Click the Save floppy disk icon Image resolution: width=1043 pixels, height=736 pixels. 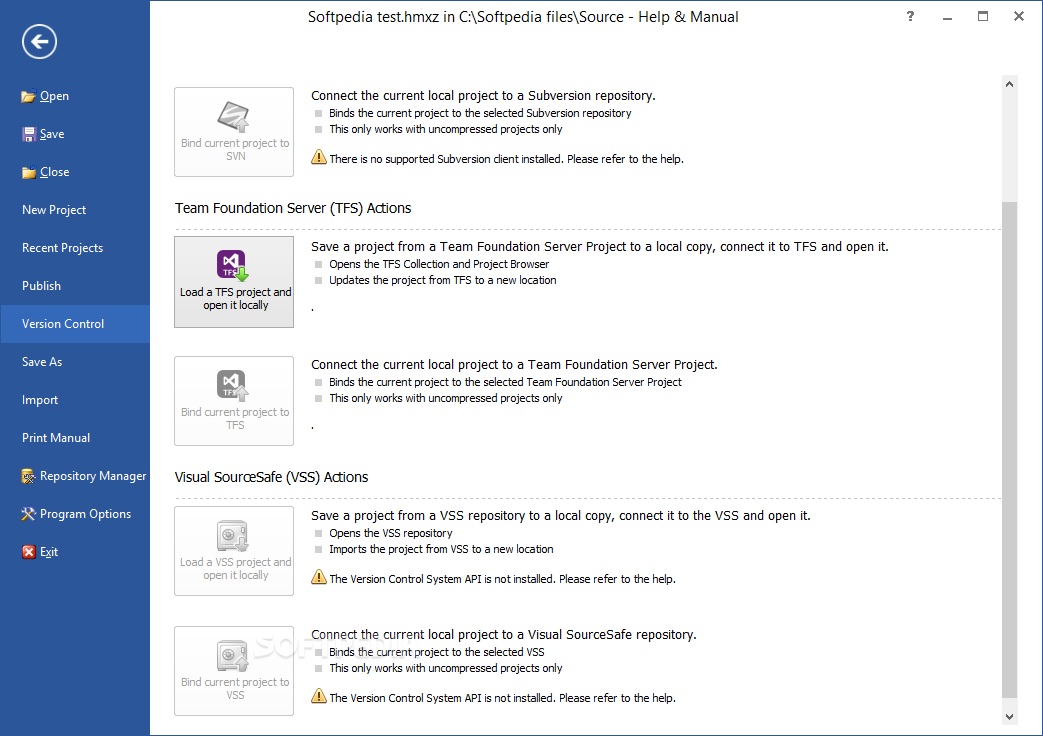29,134
